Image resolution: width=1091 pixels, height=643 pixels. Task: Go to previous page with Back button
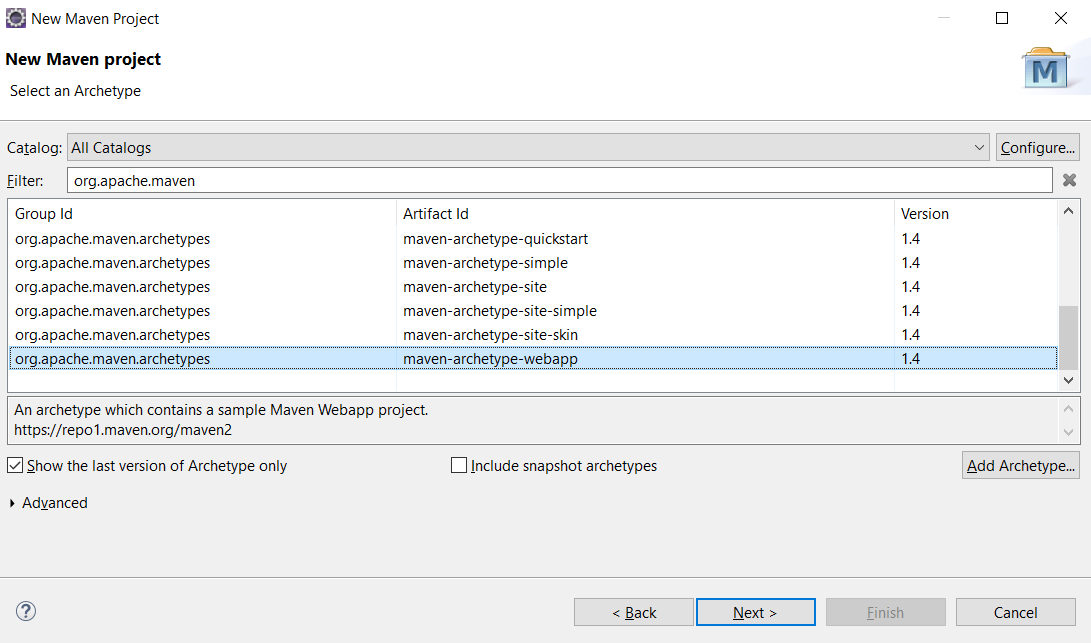[x=634, y=612]
